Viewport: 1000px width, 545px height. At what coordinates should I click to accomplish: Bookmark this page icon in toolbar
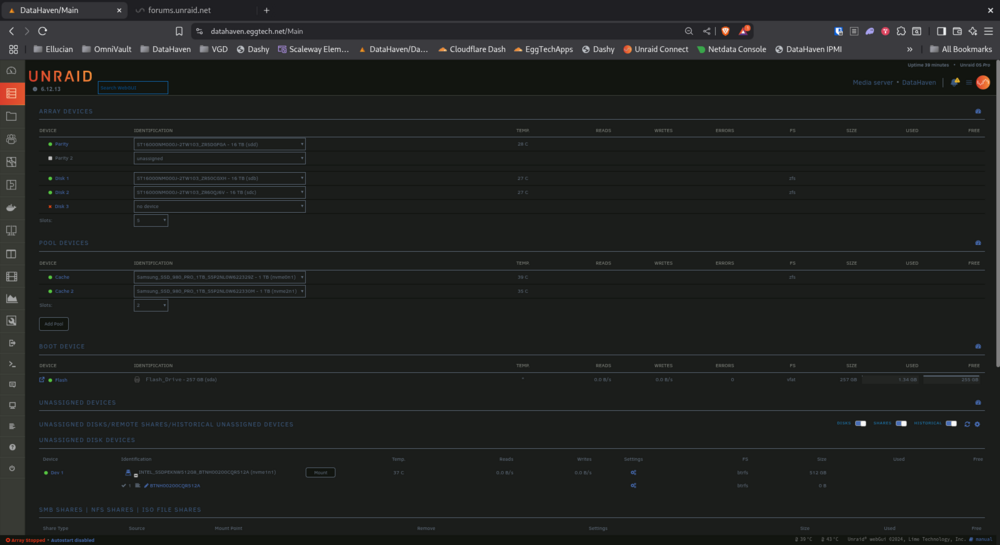179,31
